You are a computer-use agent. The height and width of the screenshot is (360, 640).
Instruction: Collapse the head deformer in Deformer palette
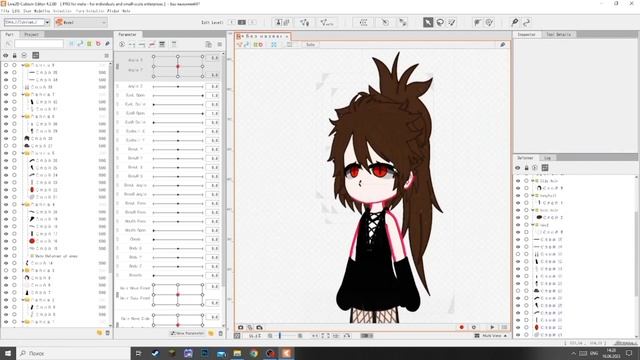pos(533,224)
